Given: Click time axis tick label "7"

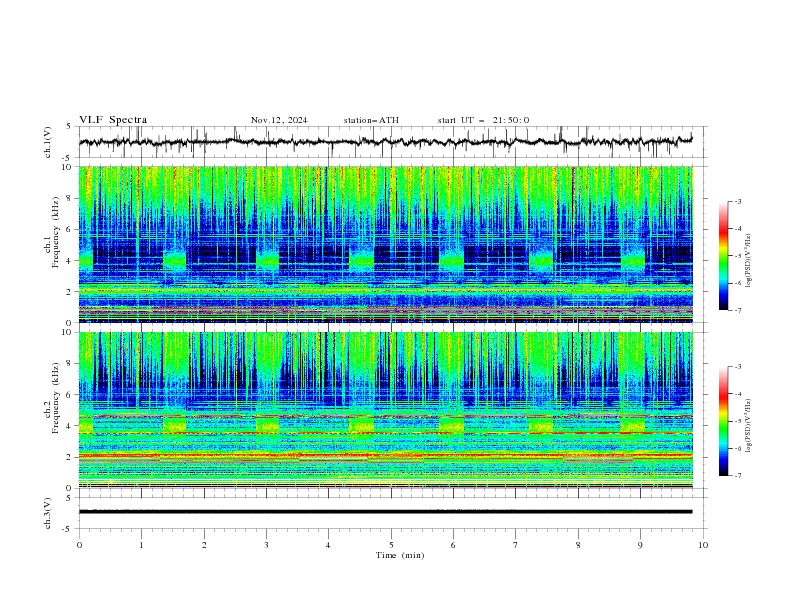Looking at the screenshot, I should (x=516, y=545).
